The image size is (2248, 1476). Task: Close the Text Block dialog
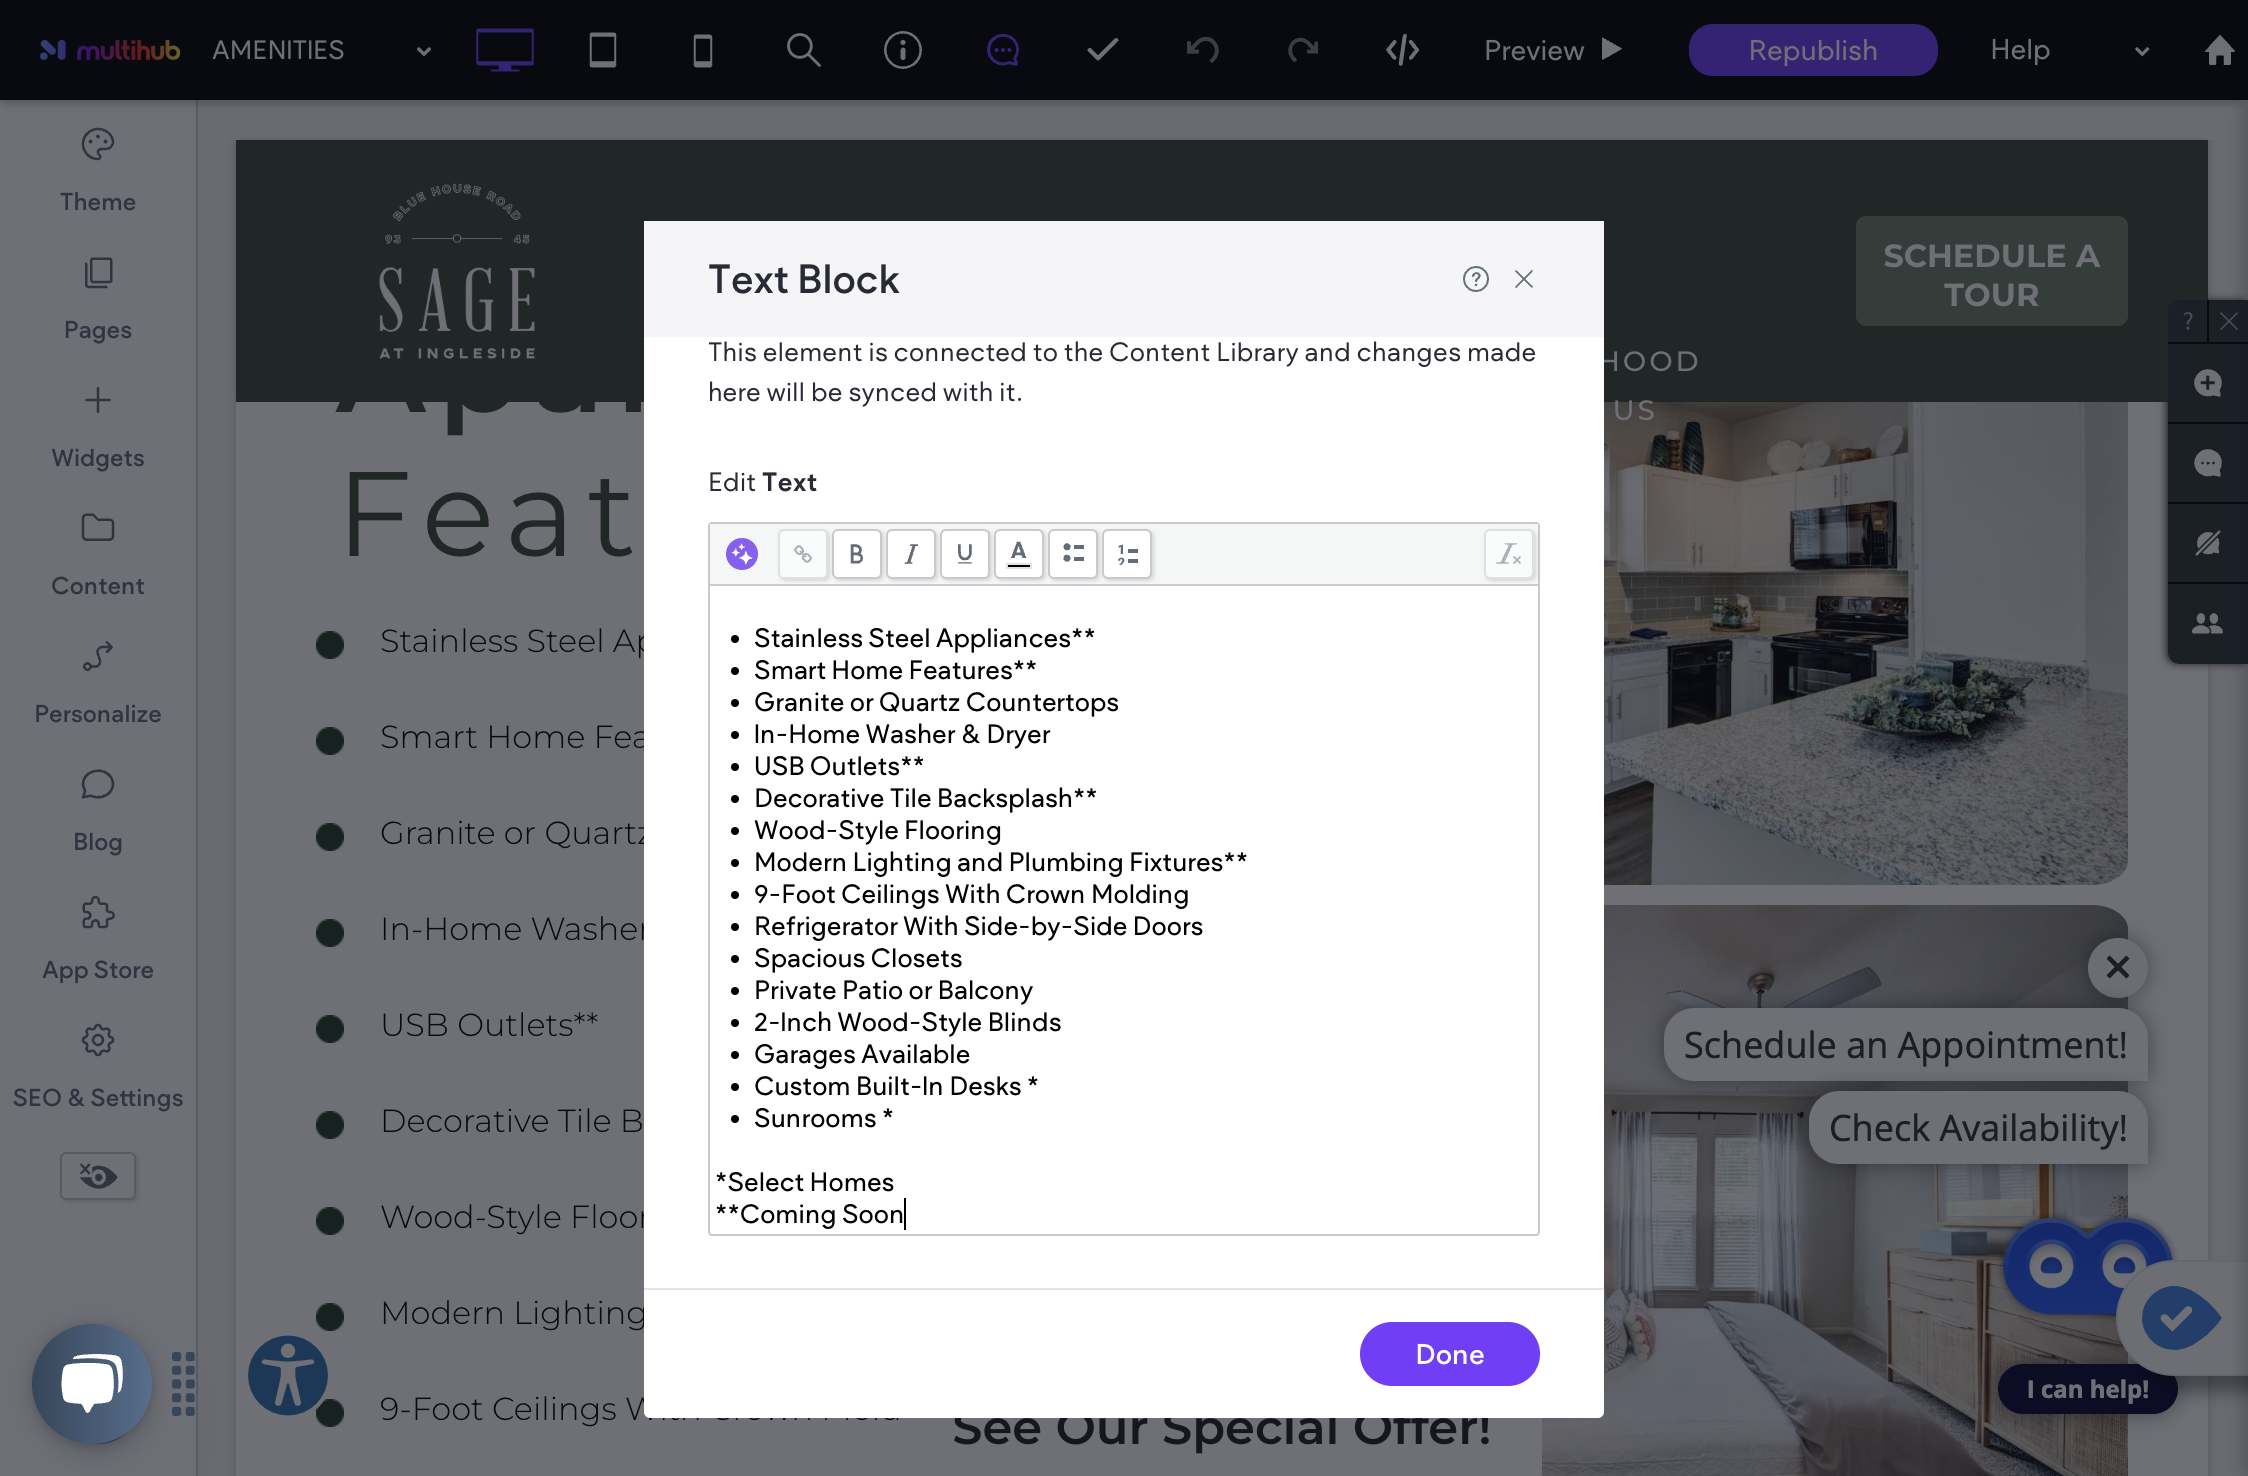click(x=1524, y=279)
